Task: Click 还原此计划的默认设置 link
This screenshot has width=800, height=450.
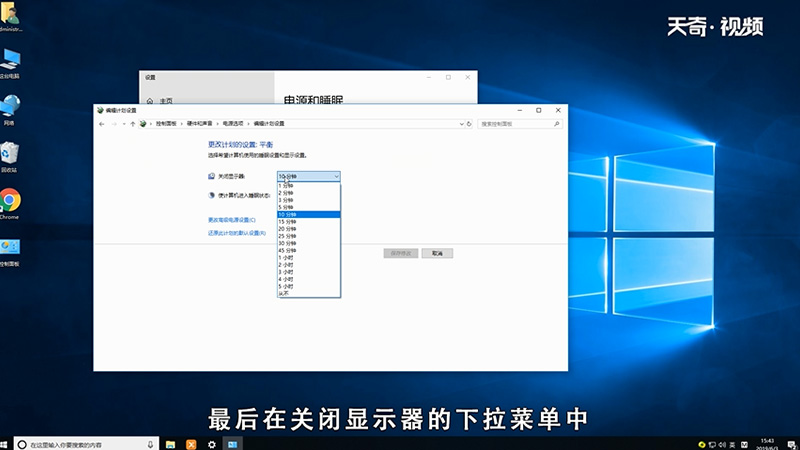Action: pos(237,233)
